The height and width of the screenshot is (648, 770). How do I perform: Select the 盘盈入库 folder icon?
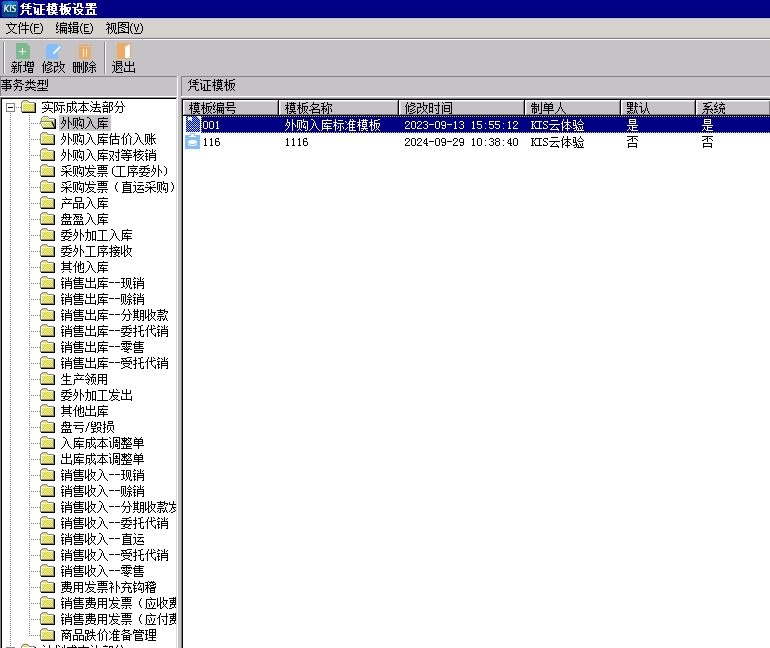(48, 219)
